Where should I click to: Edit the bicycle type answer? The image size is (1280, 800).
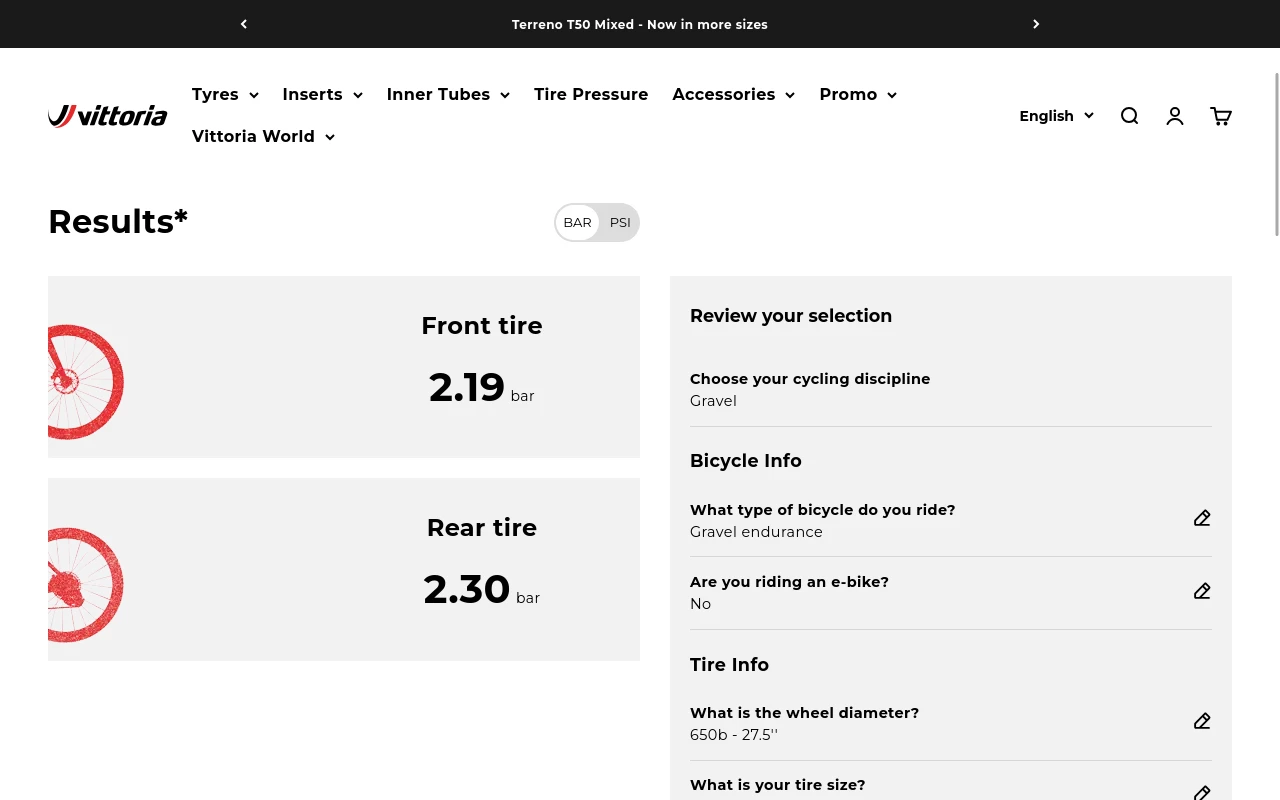(x=1202, y=518)
